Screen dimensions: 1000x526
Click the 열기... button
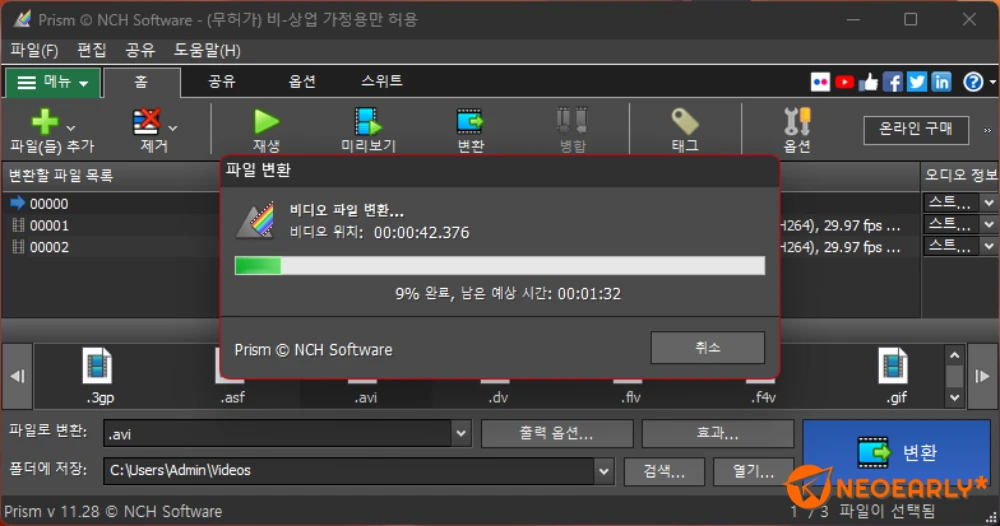tap(753, 472)
